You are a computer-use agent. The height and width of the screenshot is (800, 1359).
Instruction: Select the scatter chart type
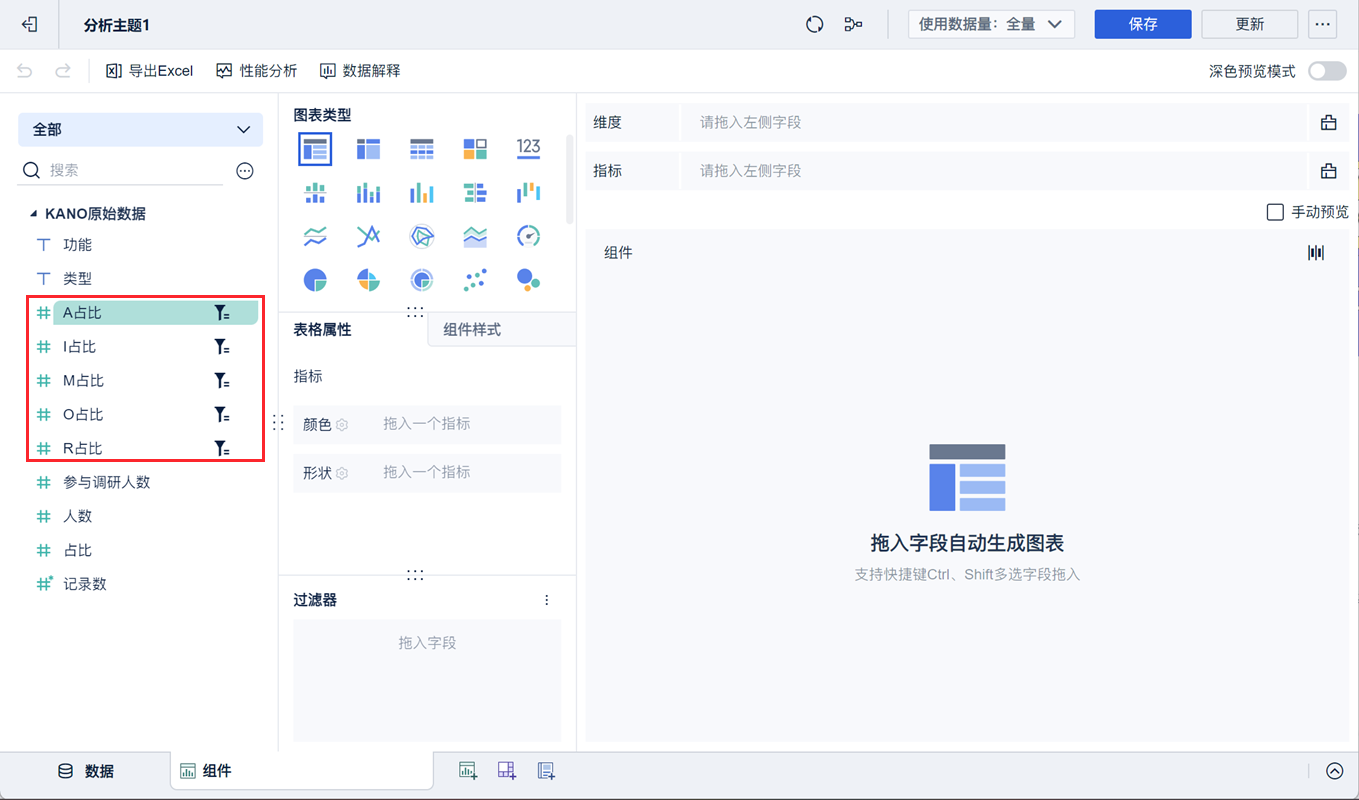[475, 280]
